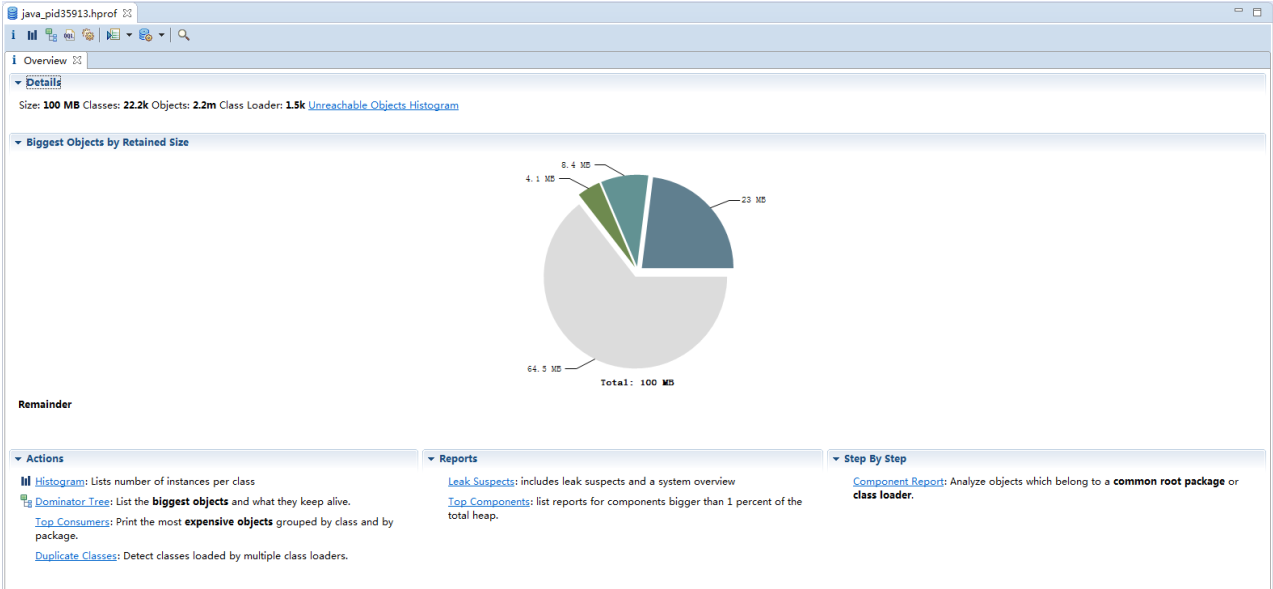The image size is (1273, 589).
Task: Click the tree icon beside Dominator Tree link
Action: 25,501
